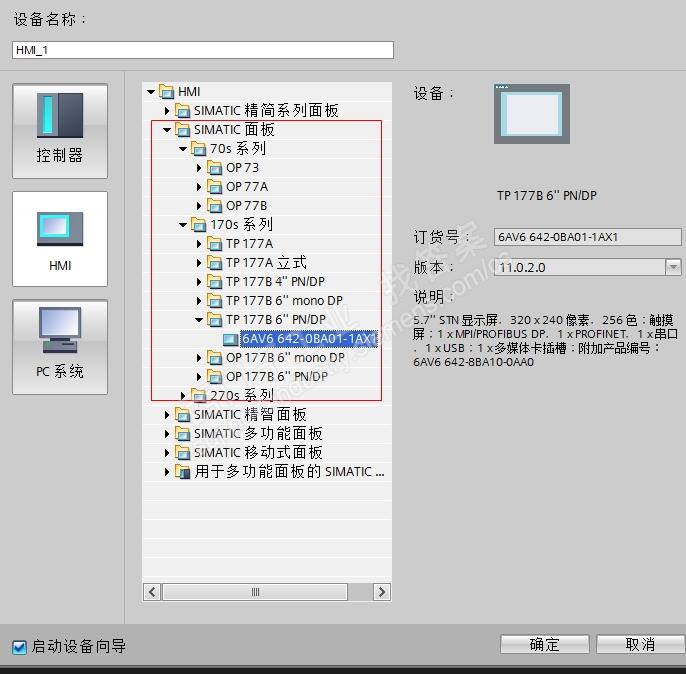The image size is (686, 674).
Task: Expand the OP 73 node arrow
Action: point(199,168)
